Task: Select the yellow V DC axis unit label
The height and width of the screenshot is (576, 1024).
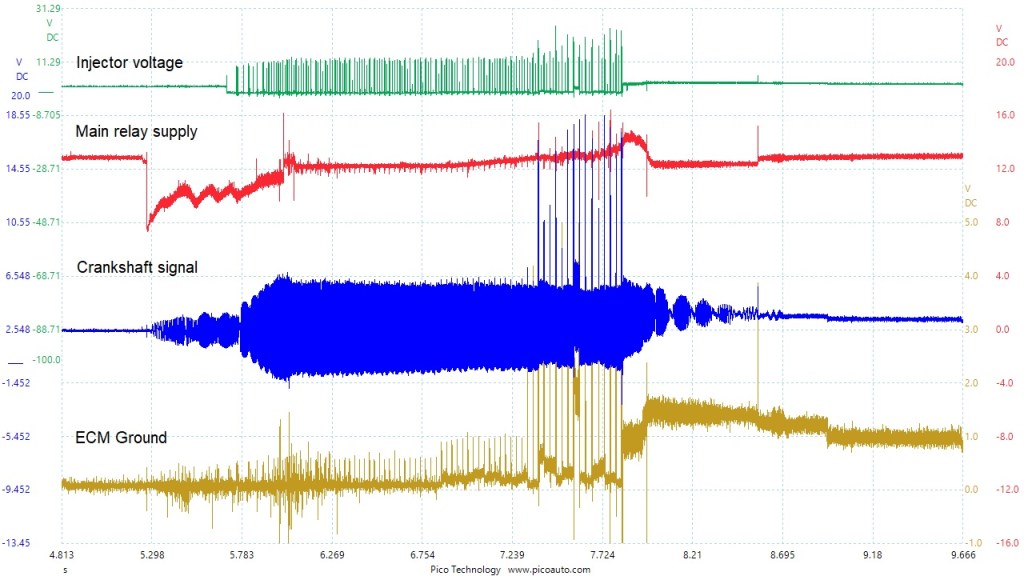Action: 970,195
